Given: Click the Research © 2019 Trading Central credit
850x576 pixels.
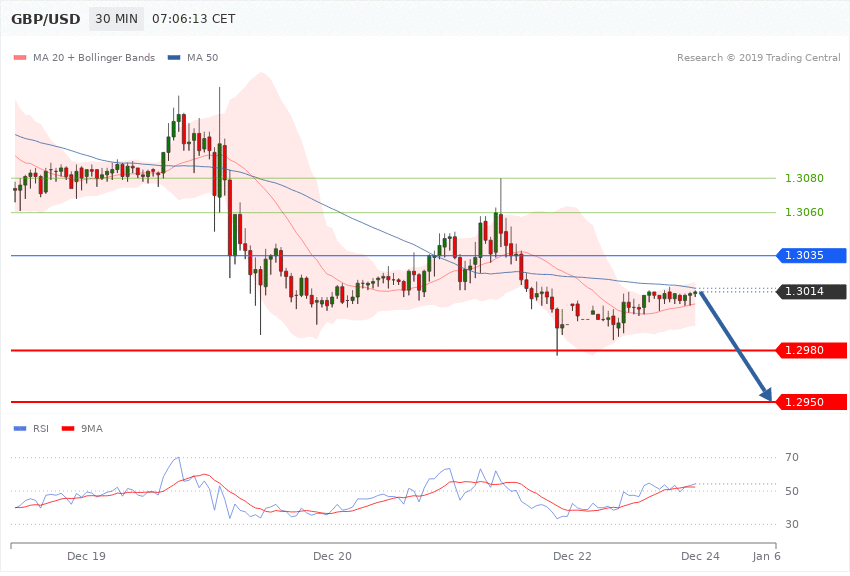Looking at the screenshot, I should (x=758, y=57).
